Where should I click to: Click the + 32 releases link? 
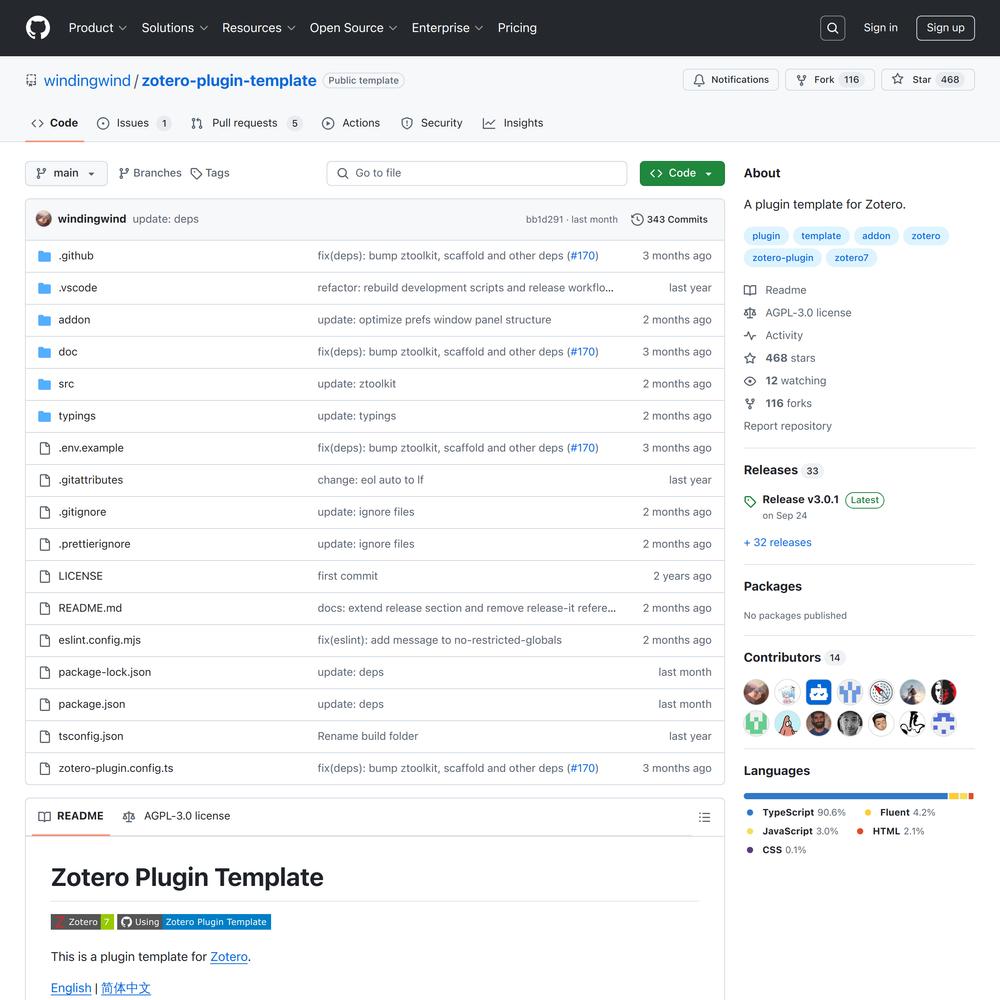pyautogui.click(x=777, y=543)
